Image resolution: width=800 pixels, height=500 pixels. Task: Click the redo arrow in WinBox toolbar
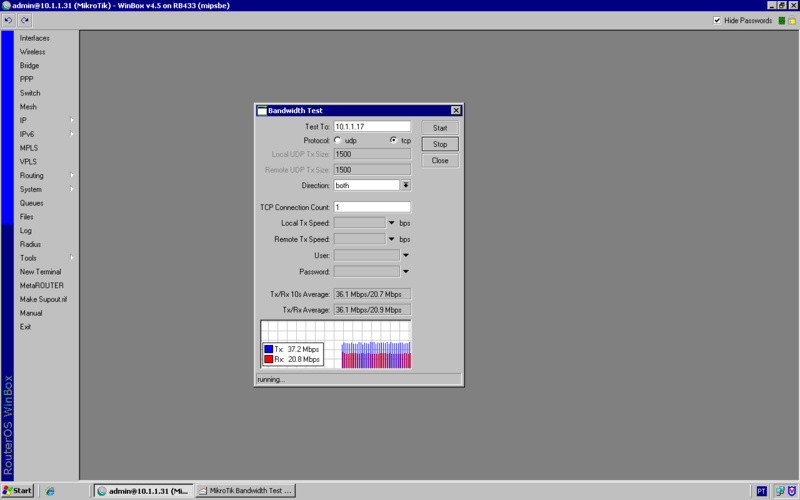(25, 20)
